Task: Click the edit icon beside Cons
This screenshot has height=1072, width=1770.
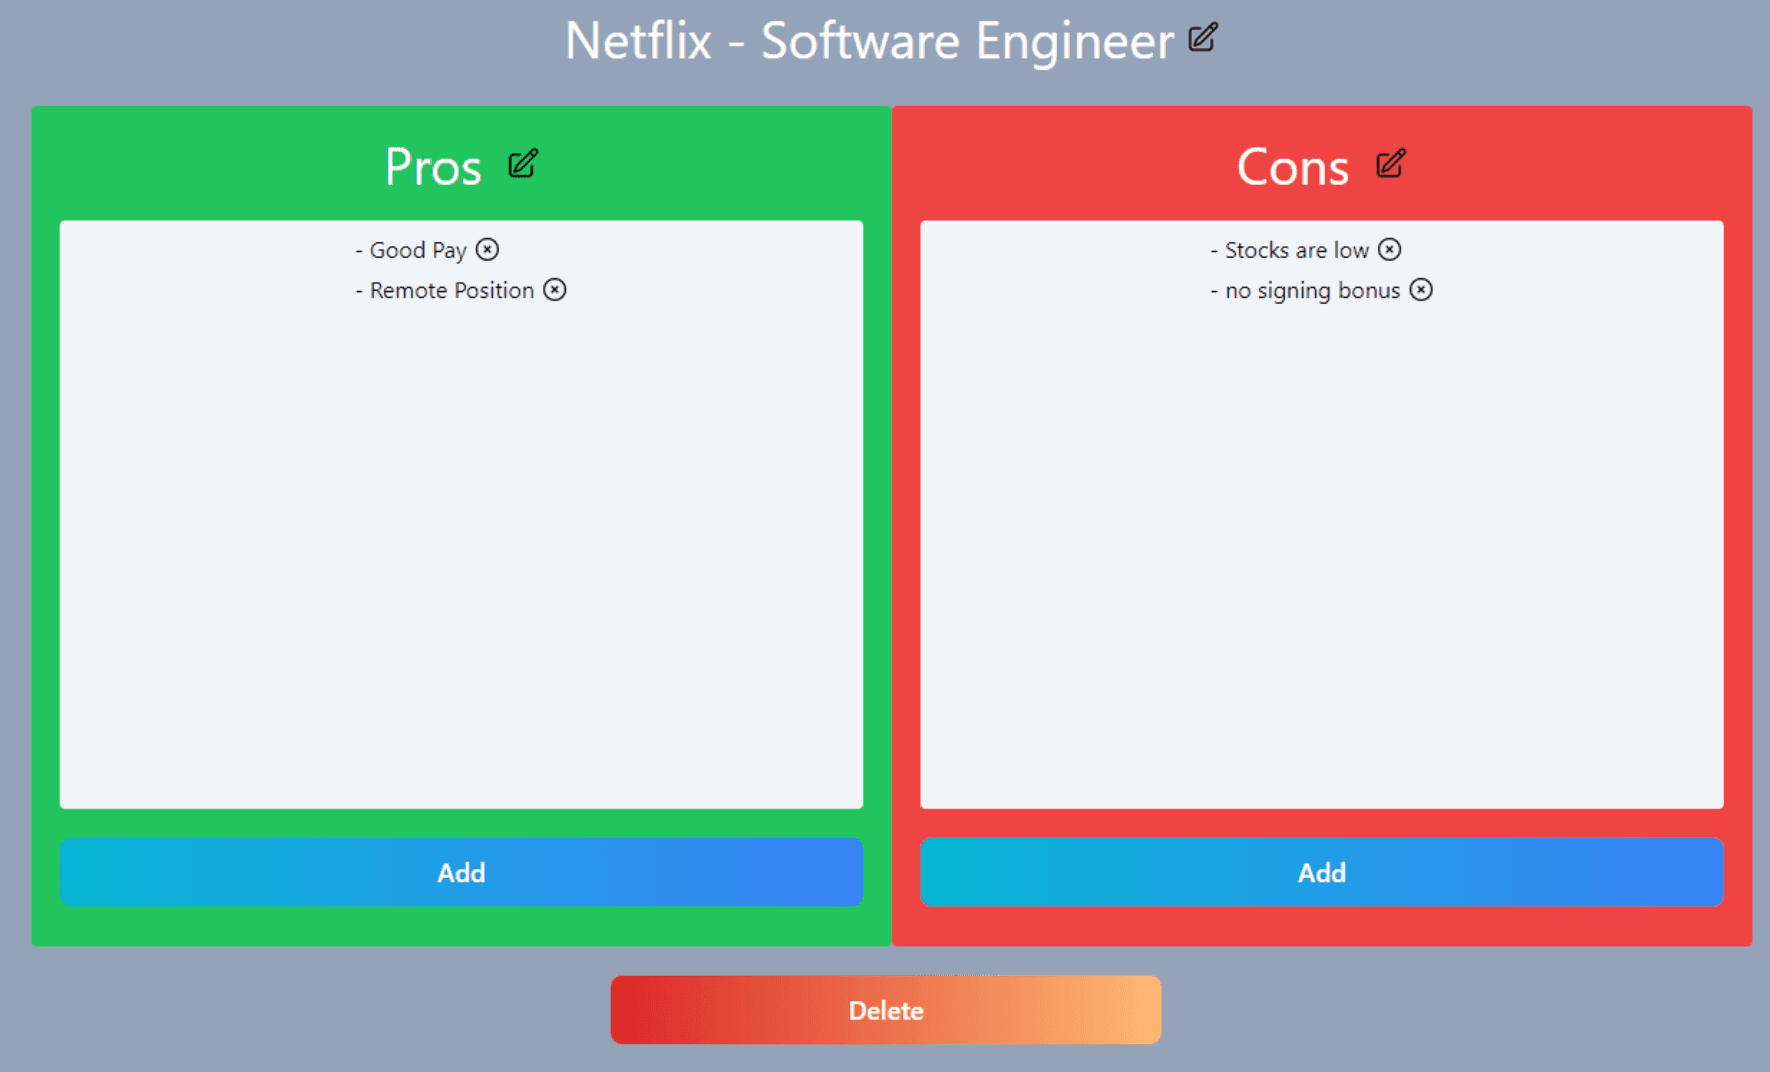Action: pos(1391,163)
